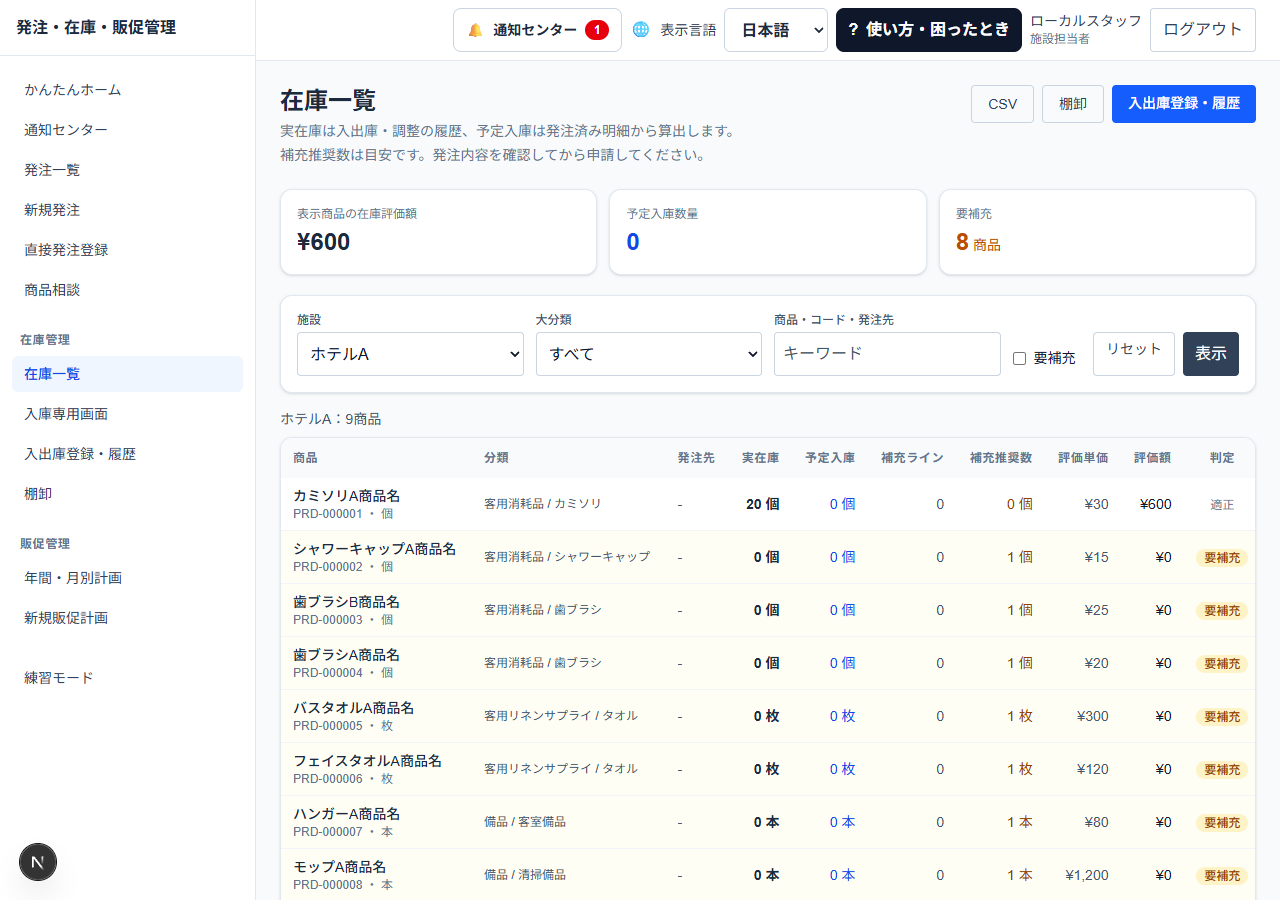Click the 実在庫 column header
1280x900 pixels.
tap(760, 458)
